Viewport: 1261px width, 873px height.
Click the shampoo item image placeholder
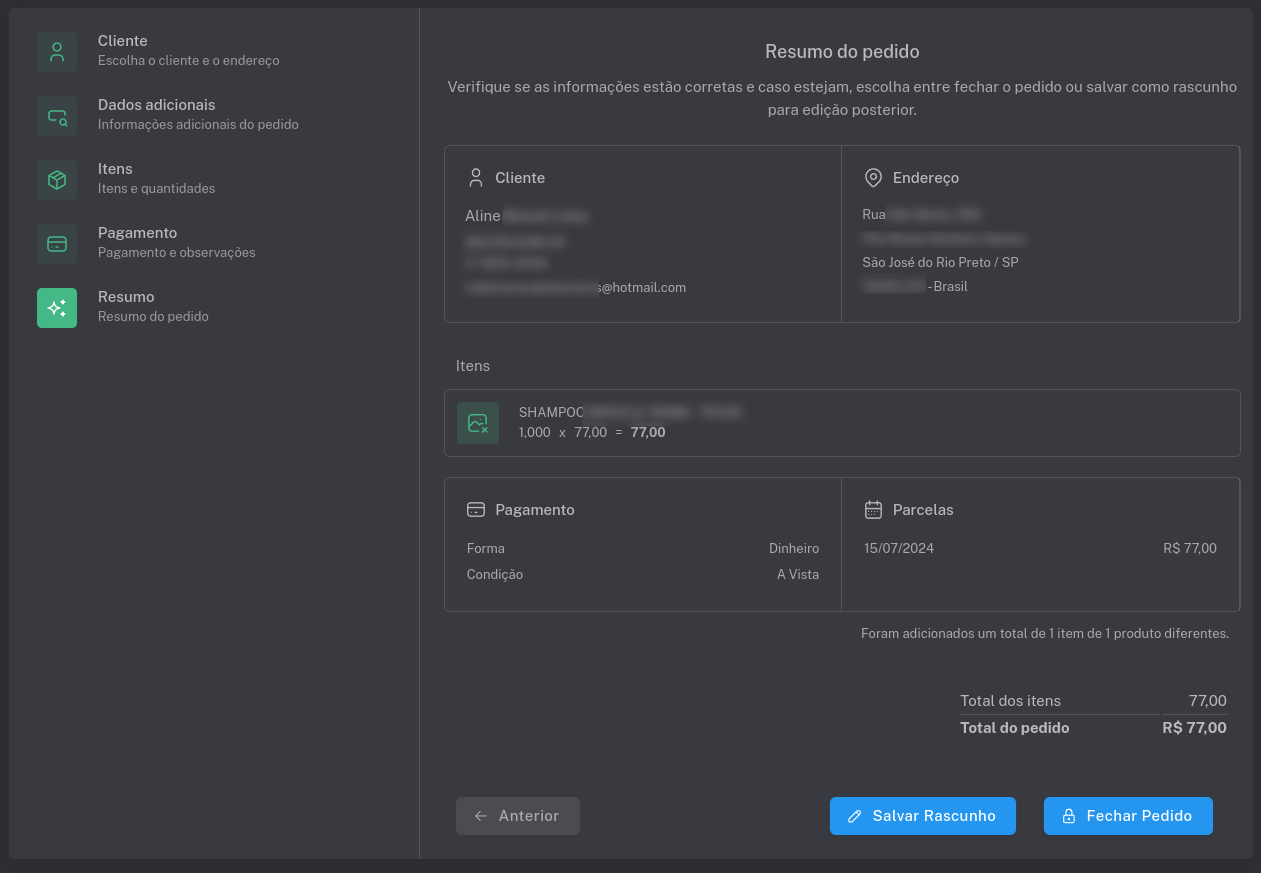478,423
